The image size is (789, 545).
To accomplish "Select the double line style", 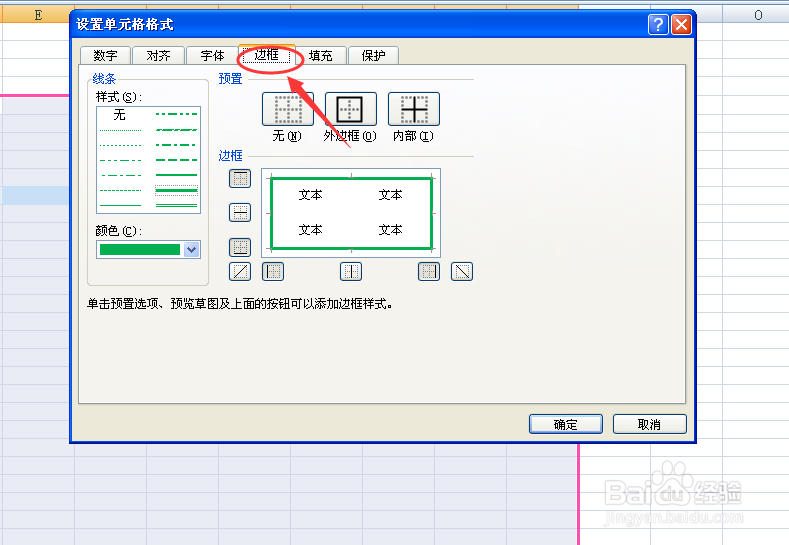I will click(x=176, y=205).
